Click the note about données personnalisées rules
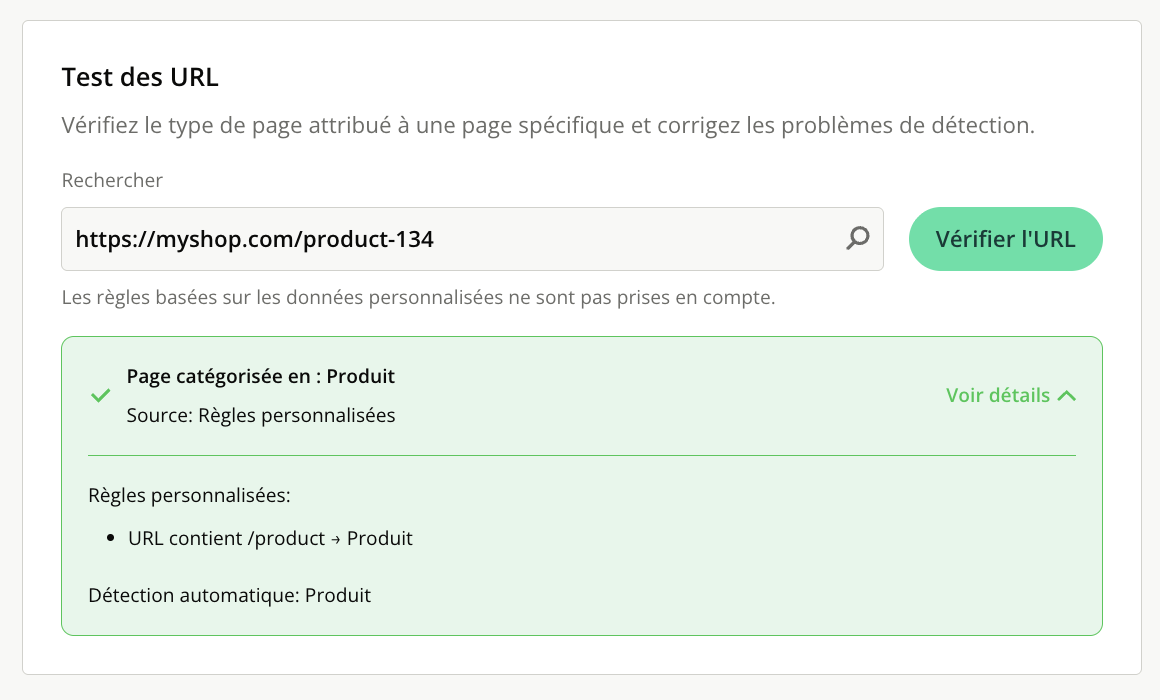This screenshot has height=700, width=1160. pos(418,297)
